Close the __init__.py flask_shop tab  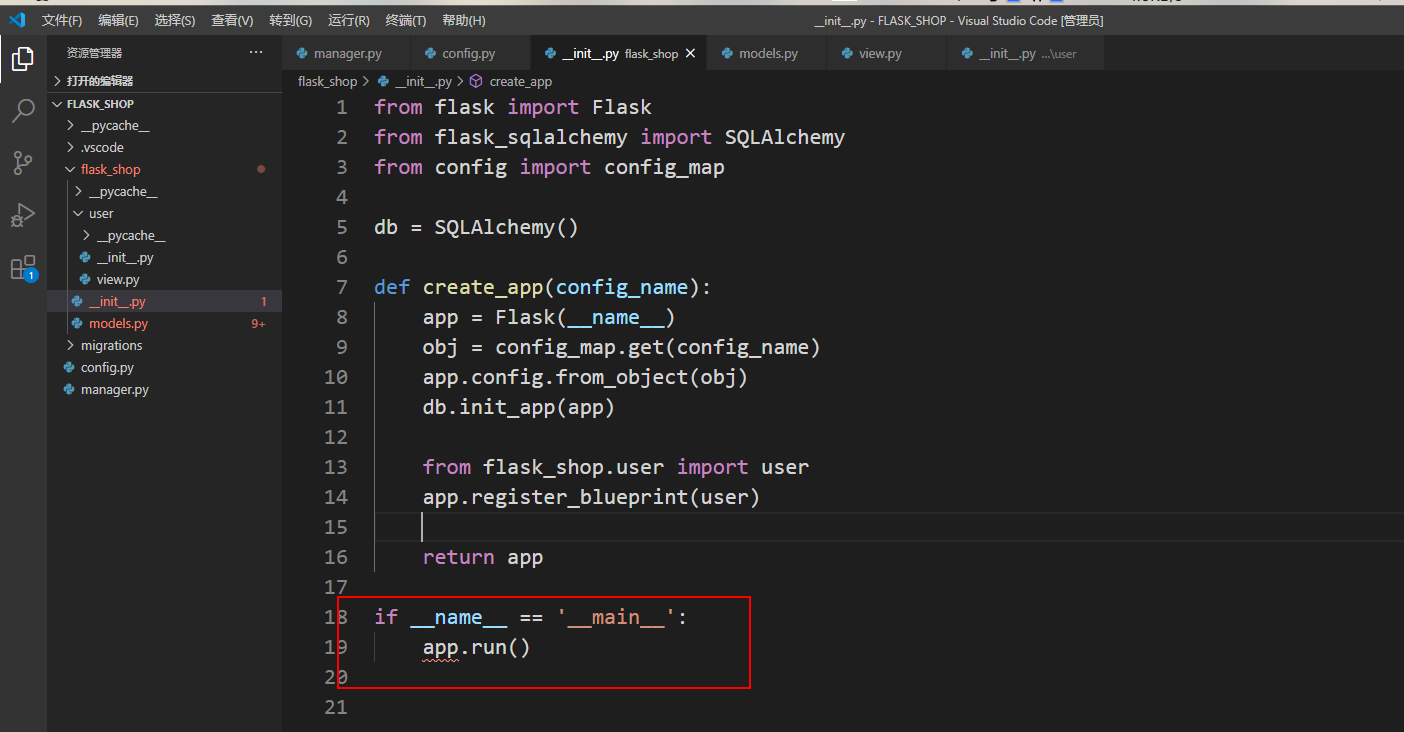(690, 53)
